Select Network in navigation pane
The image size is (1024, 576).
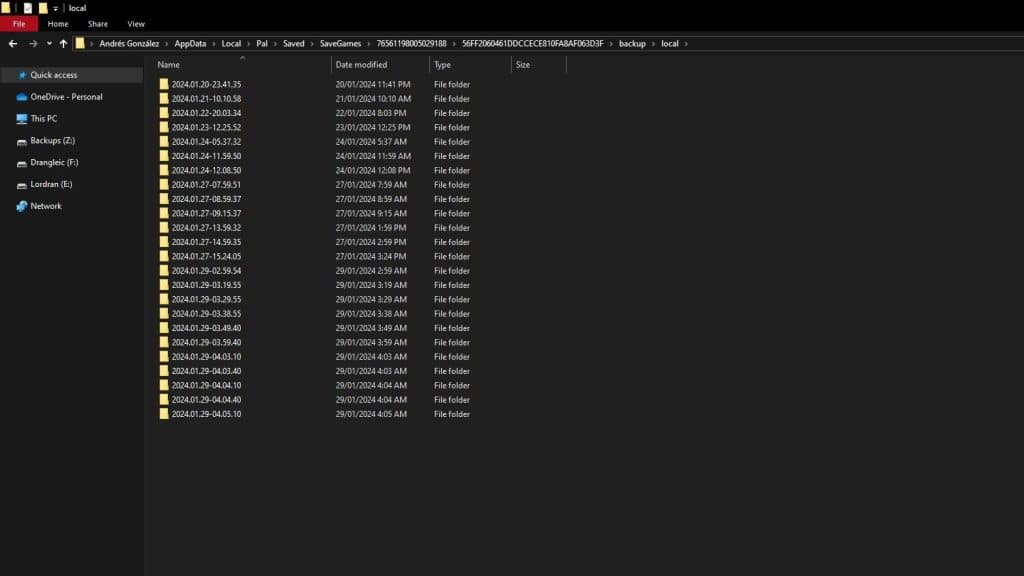(x=46, y=206)
